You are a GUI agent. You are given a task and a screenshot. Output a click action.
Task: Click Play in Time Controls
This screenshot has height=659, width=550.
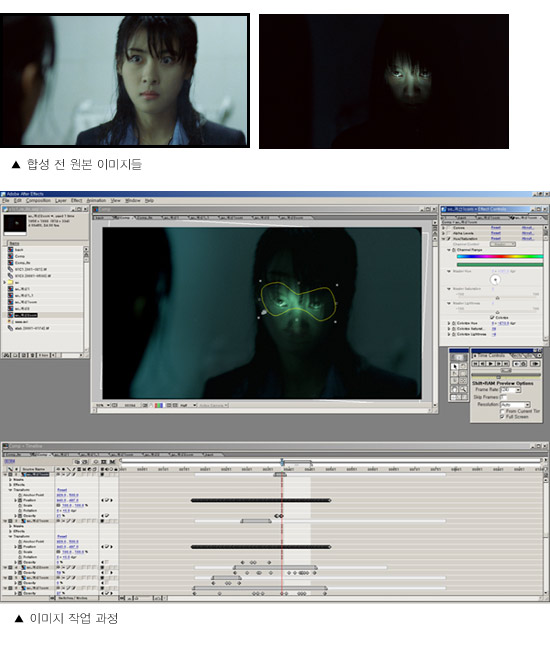pos(491,364)
